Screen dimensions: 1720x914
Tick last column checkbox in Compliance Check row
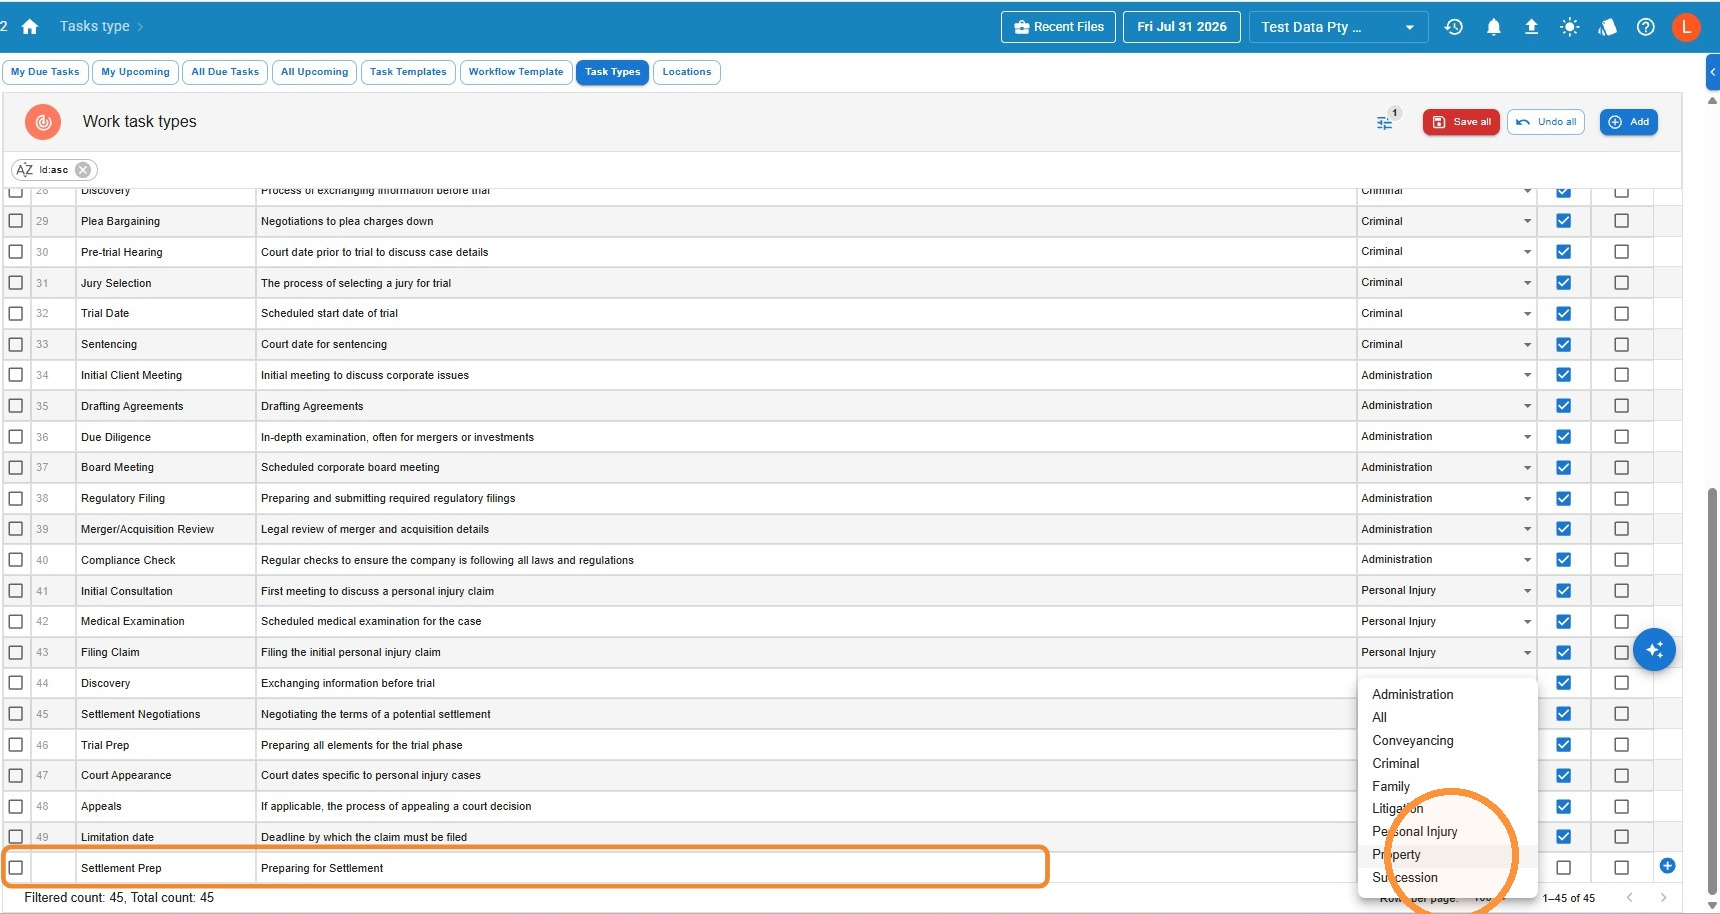click(x=1621, y=560)
